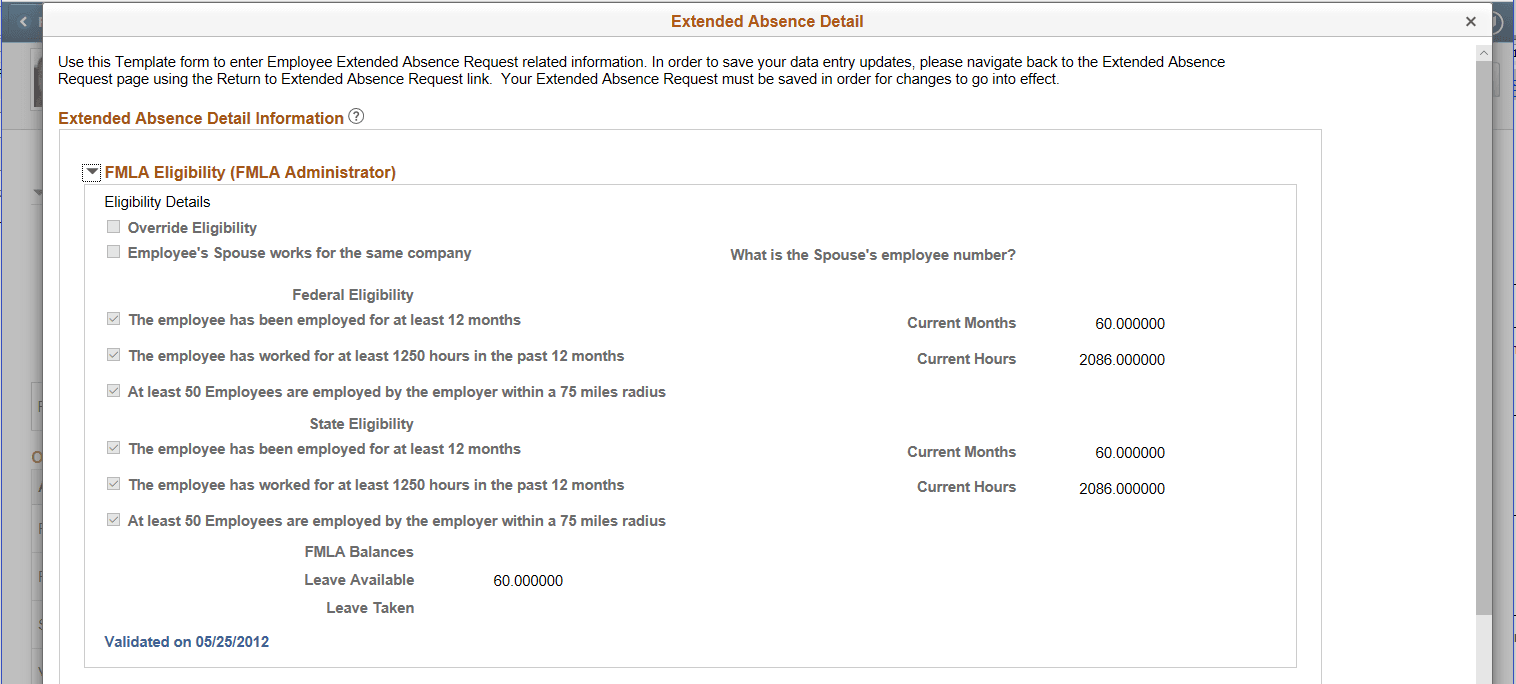Open help for Extended Absence Detail Information
The image size is (1516, 684).
click(356, 117)
